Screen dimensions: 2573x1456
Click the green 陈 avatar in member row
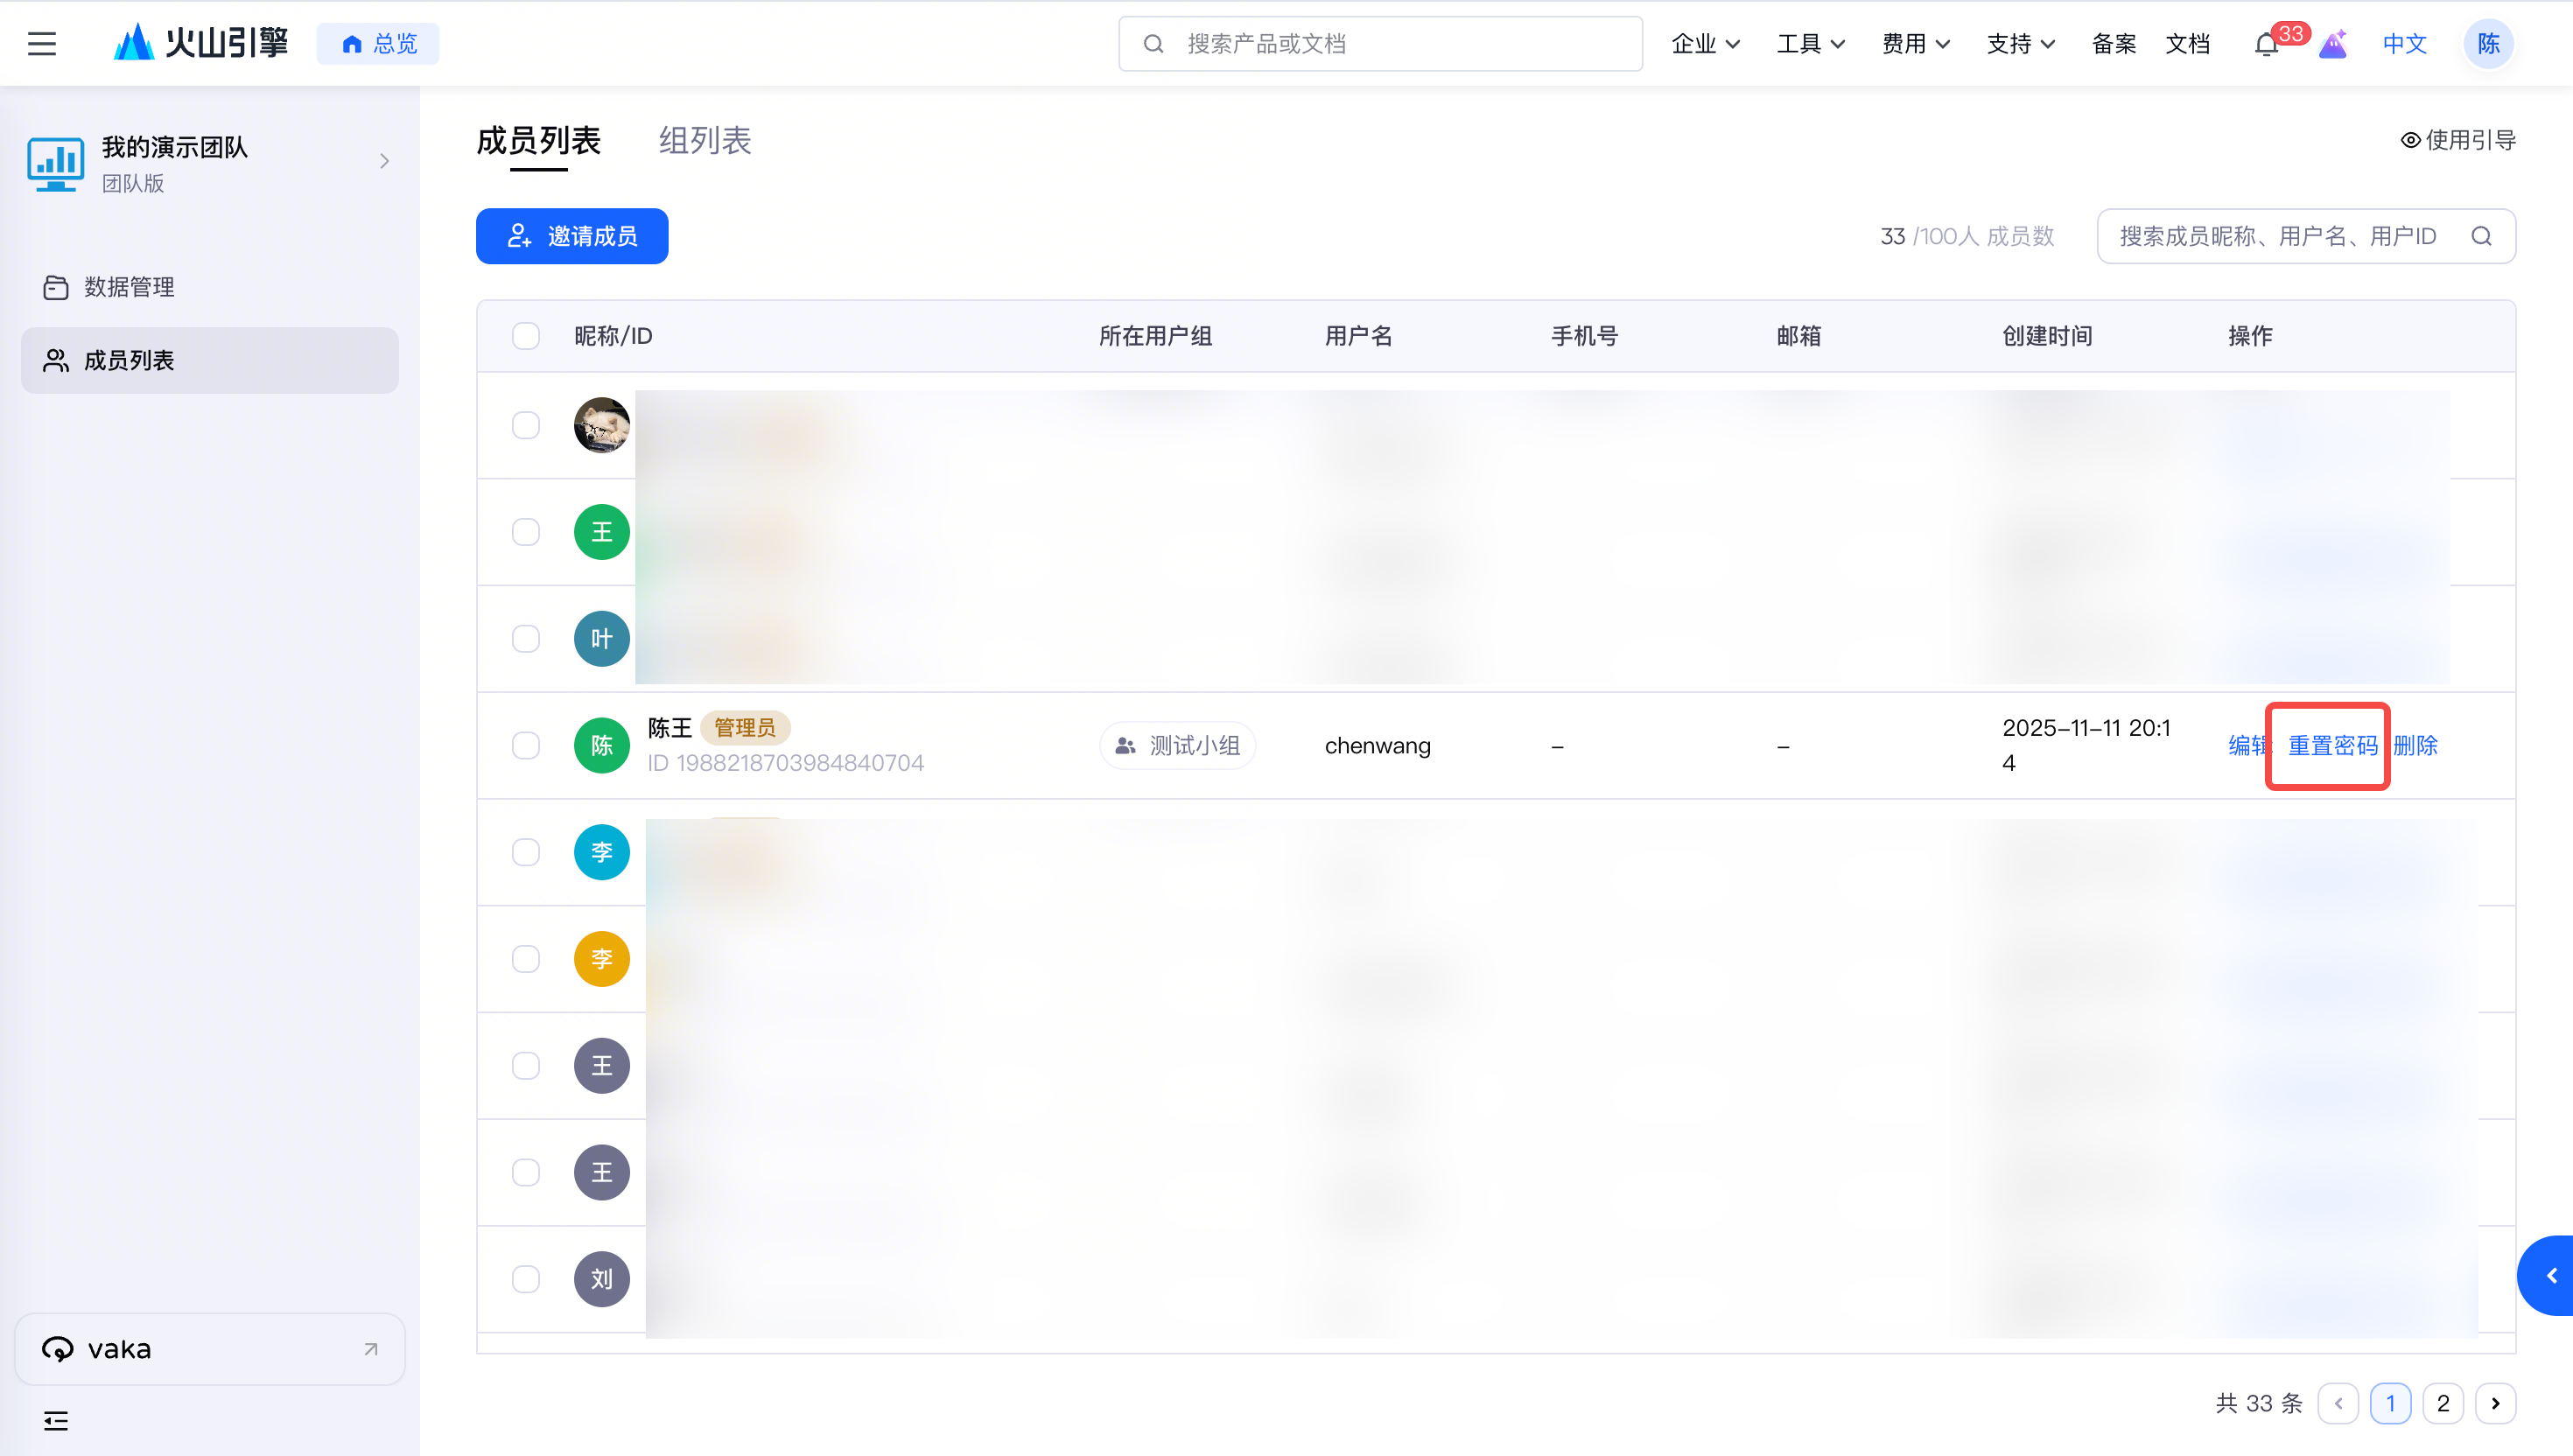(601, 746)
